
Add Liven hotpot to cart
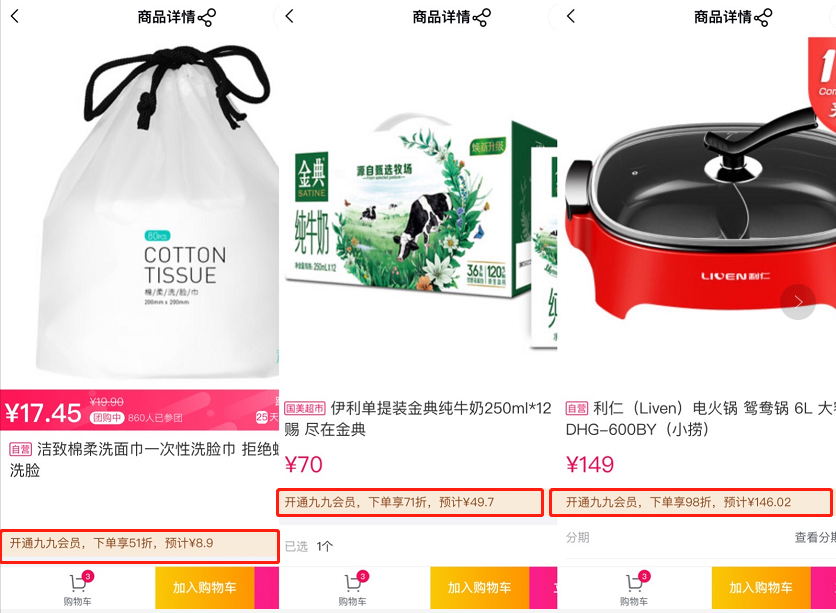coord(761,587)
